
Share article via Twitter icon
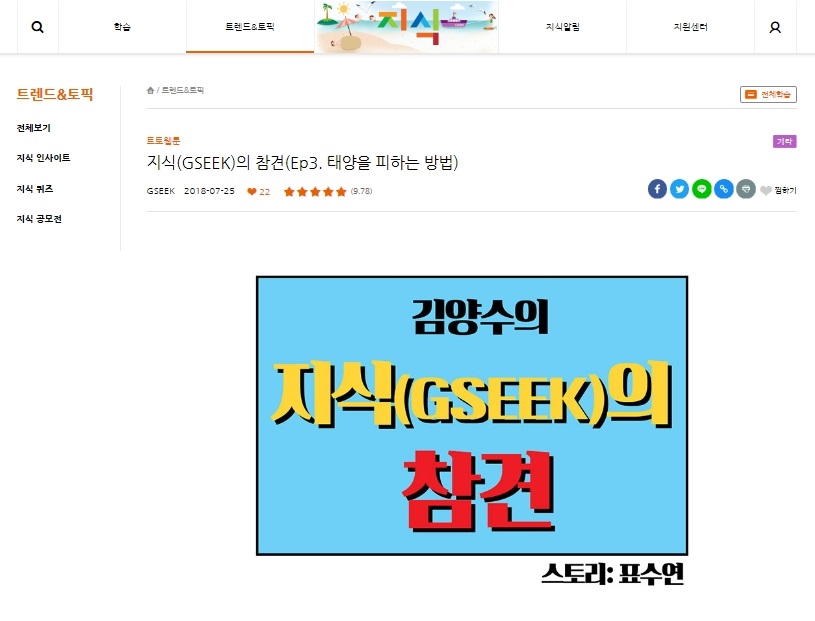[679, 189]
